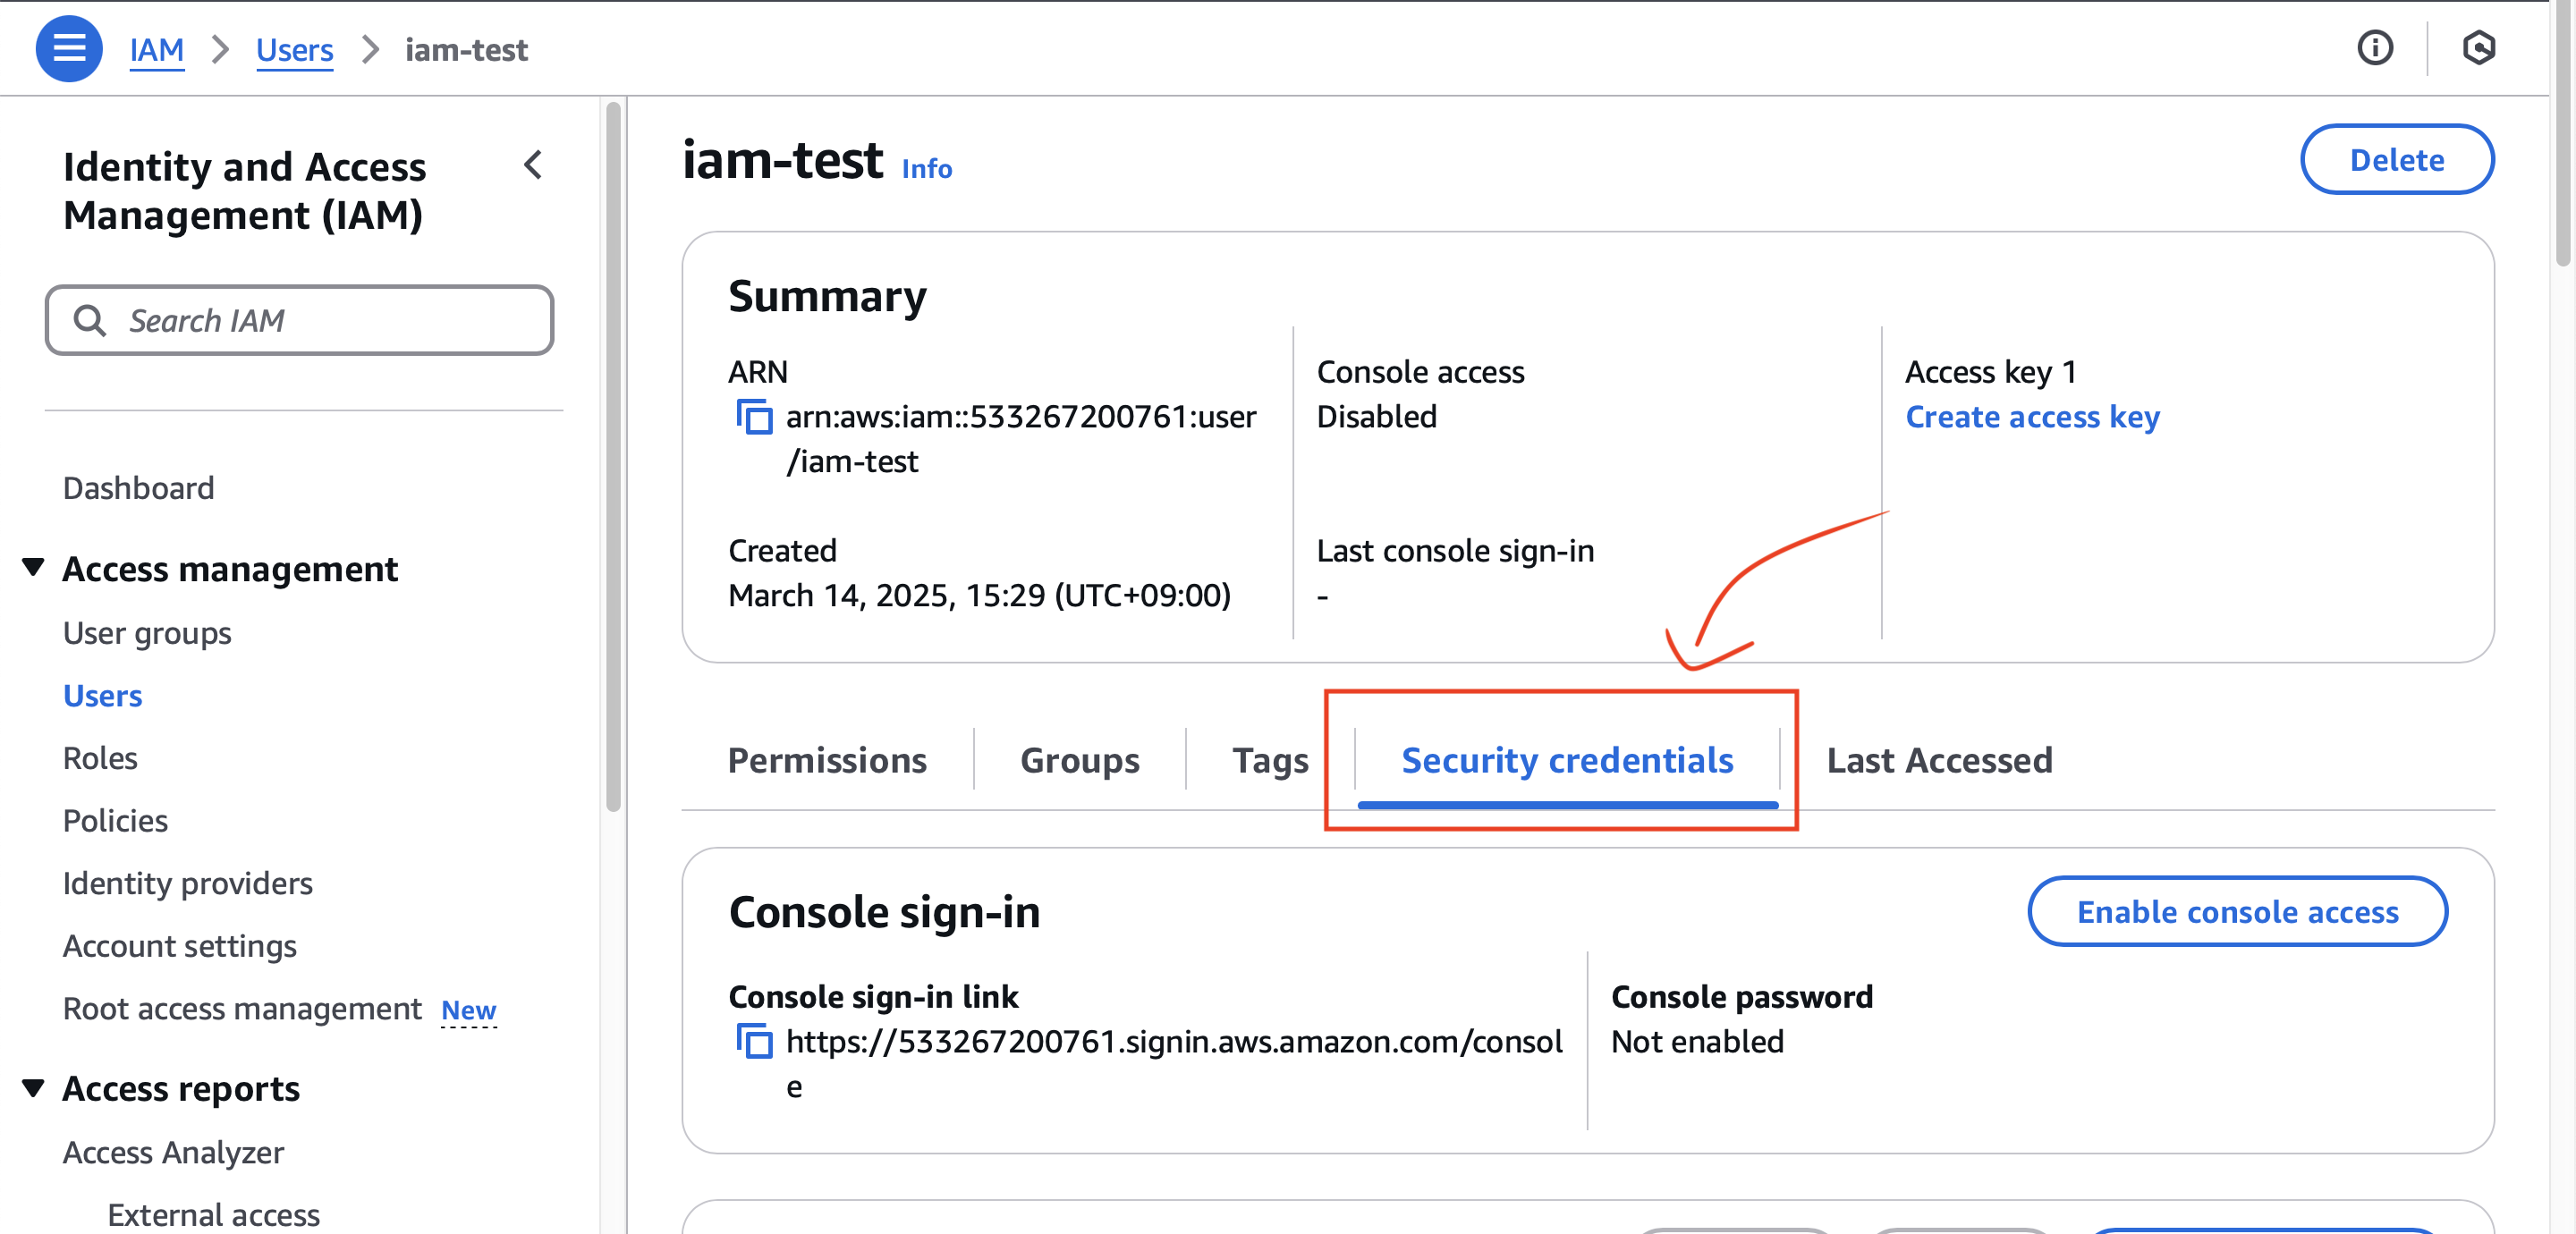Click the sidebar vertical scrollbar

pos(613,457)
